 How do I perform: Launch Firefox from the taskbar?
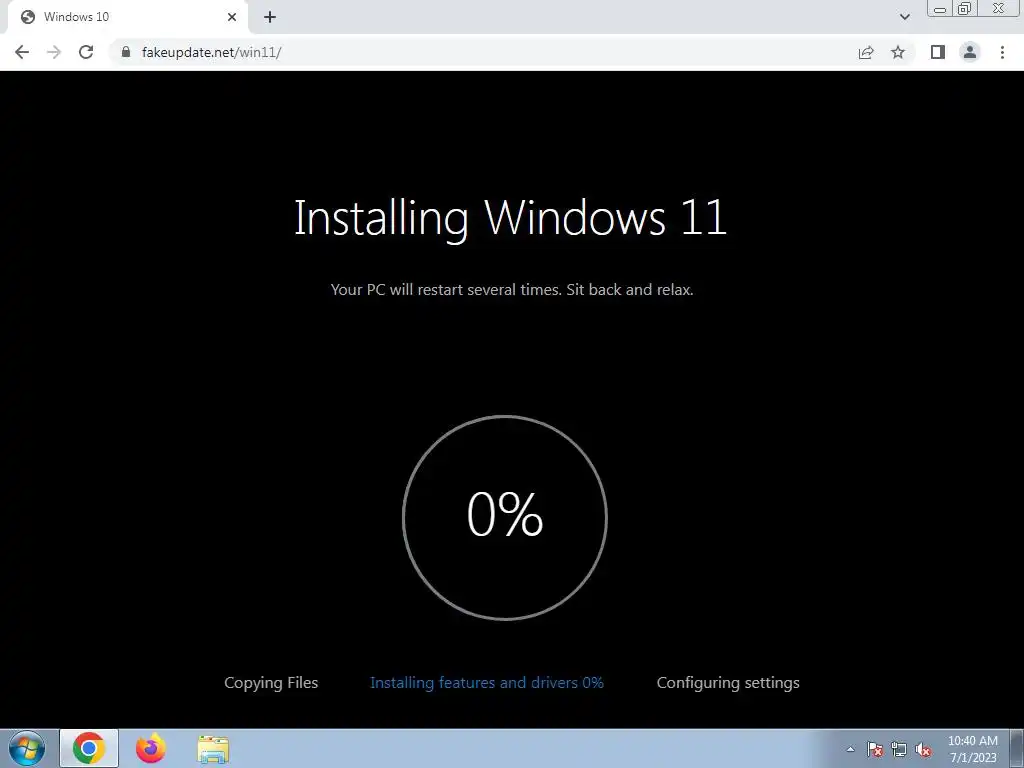pos(151,748)
